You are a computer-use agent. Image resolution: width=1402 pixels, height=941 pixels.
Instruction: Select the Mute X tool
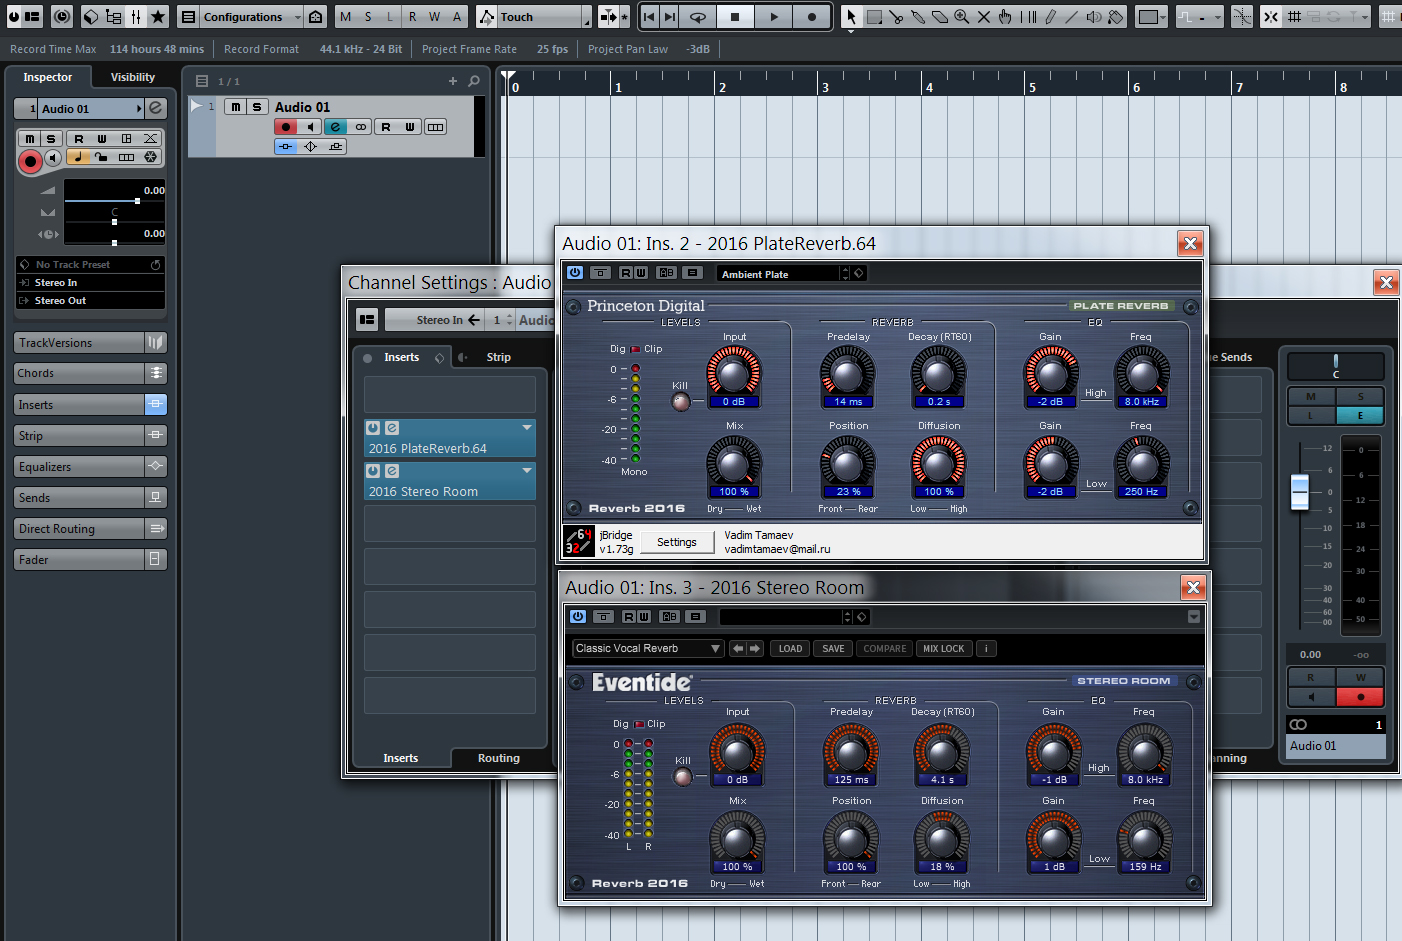click(x=984, y=17)
